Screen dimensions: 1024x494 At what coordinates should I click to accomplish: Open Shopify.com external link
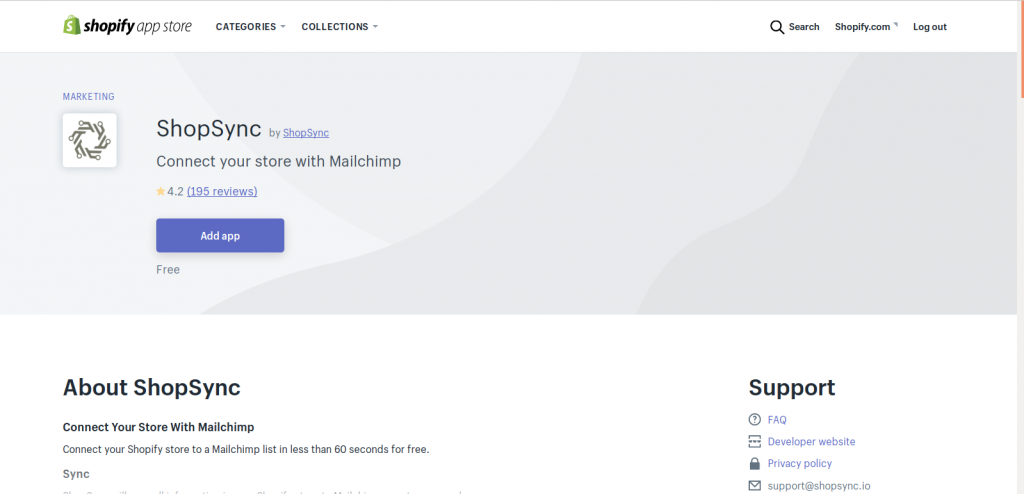(866, 27)
